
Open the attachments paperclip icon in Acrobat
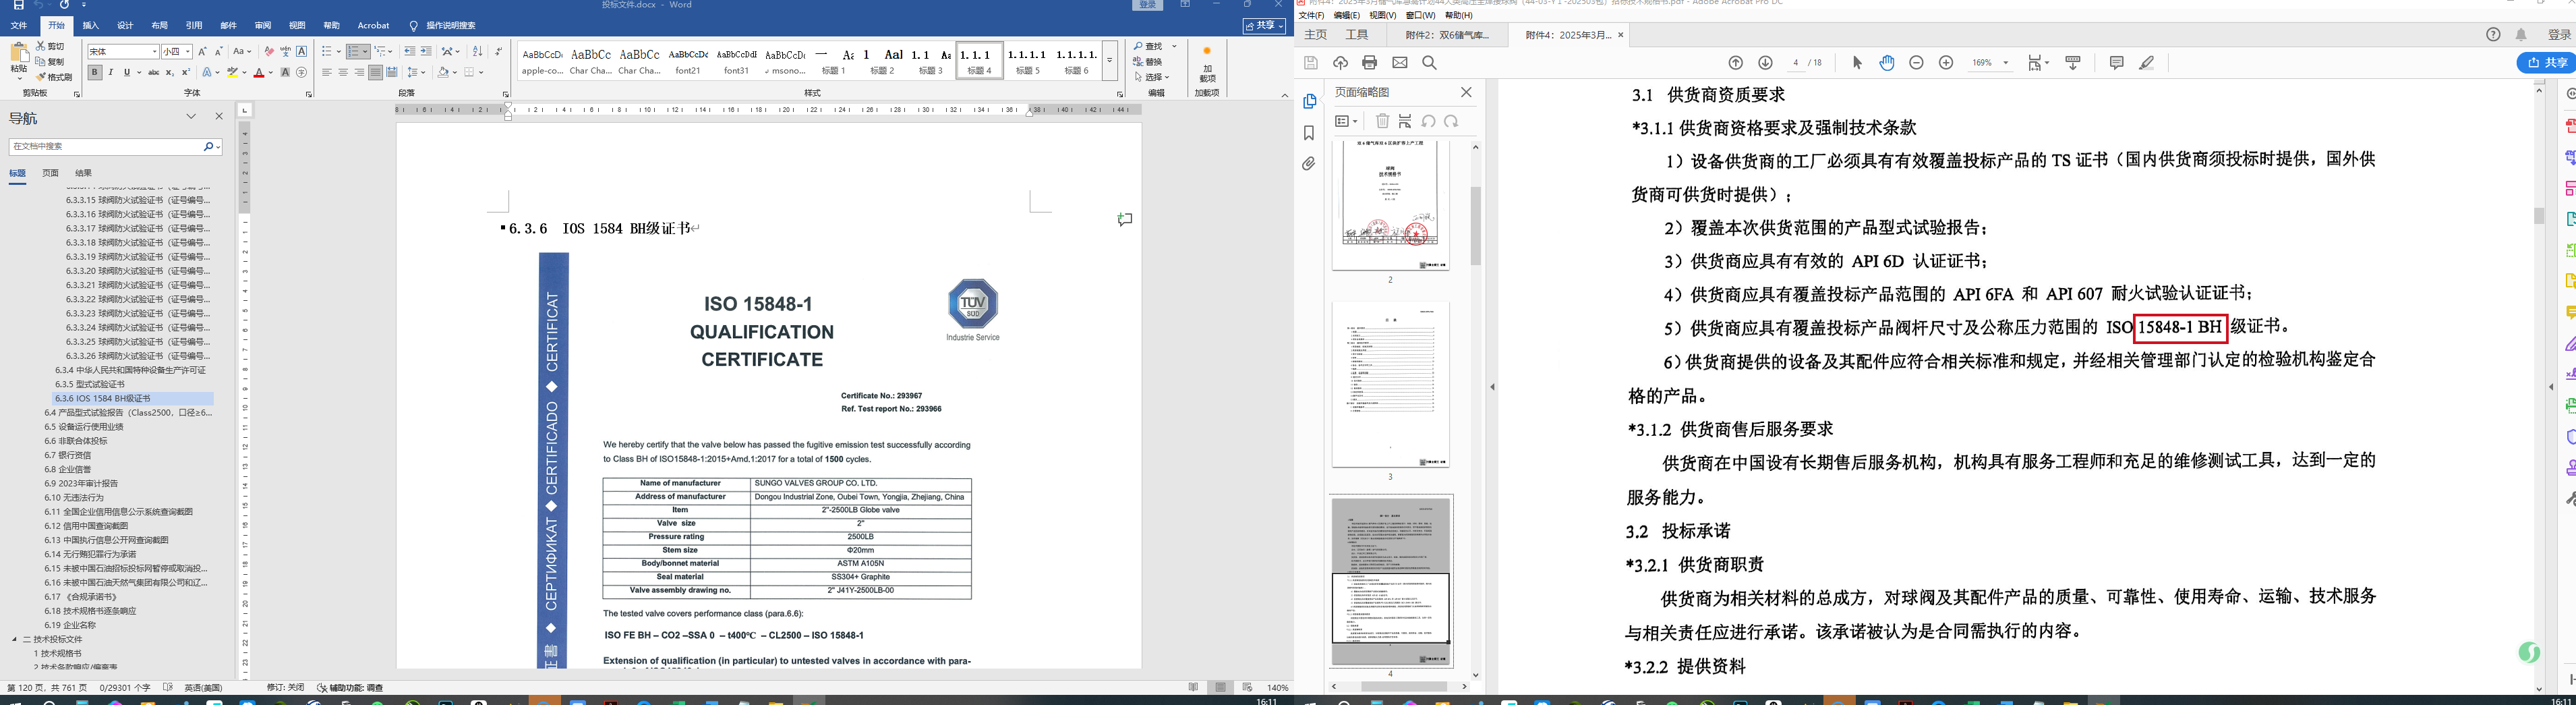pyautogui.click(x=1309, y=164)
